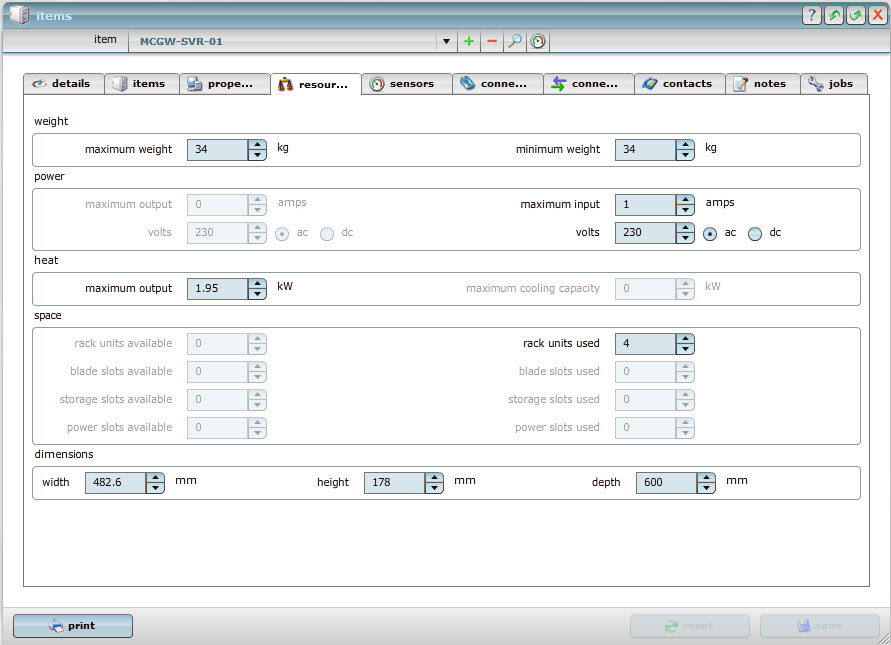Select ac for maximum input volts
The width and height of the screenshot is (891, 645).
pyautogui.click(x=711, y=233)
